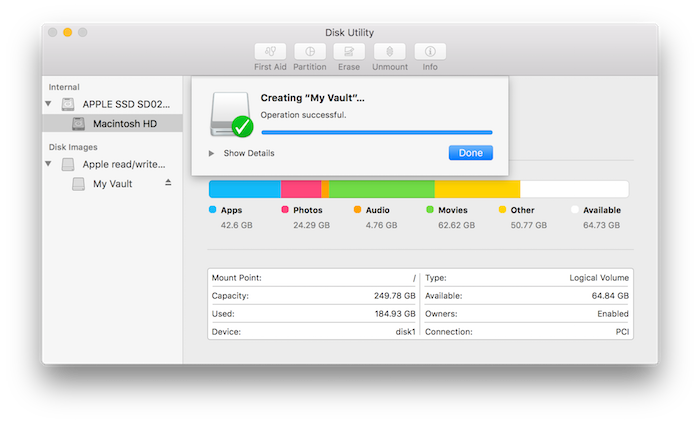Click the Operation successful message
700x424 pixels.
click(304, 115)
